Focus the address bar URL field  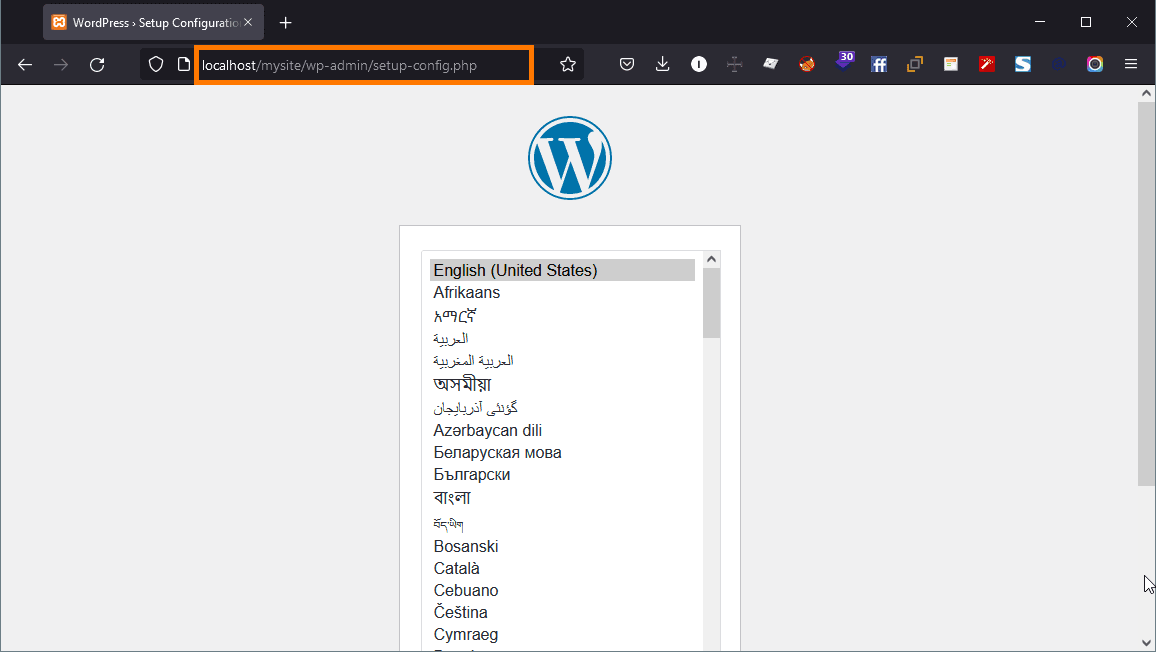(x=364, y=65)
